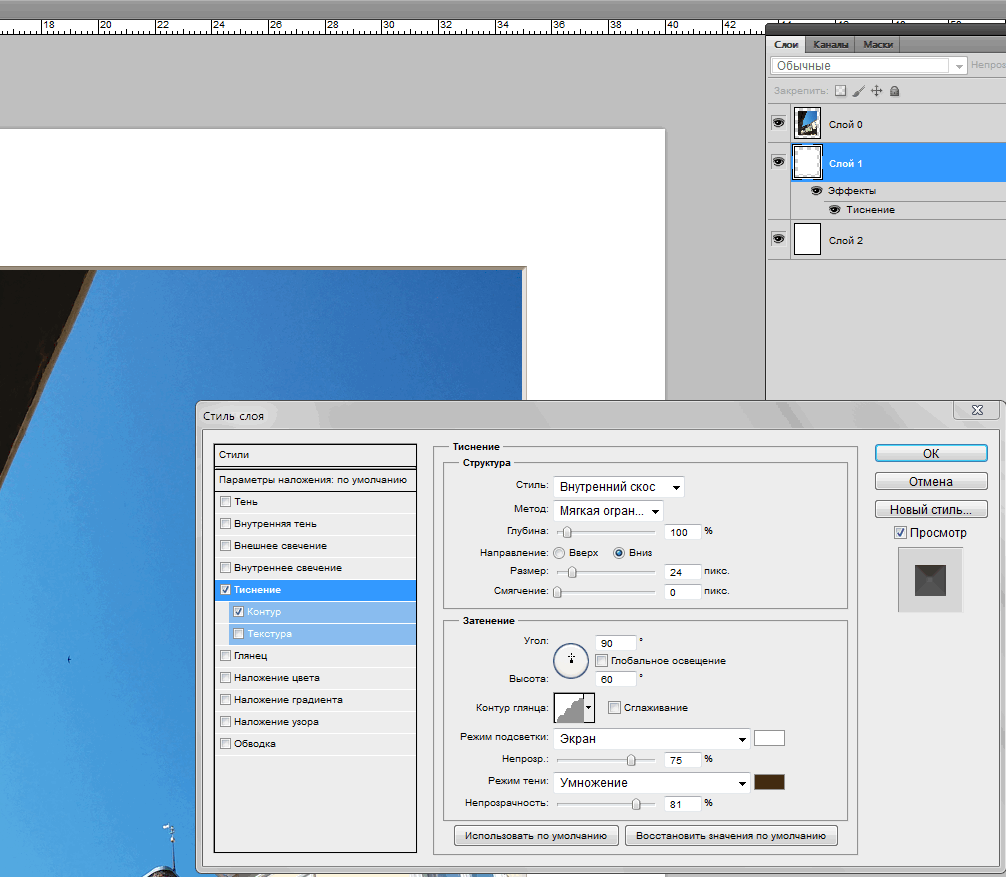Click lock all padlock icon
This screenshot has width=1006, height=877.
[x=894, y=91]
